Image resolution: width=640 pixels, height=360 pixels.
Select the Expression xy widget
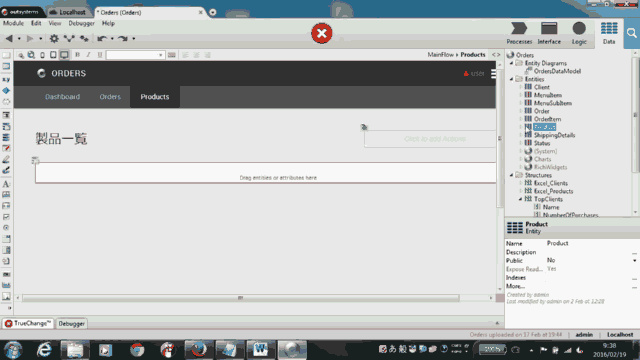[x=6, y=80]
